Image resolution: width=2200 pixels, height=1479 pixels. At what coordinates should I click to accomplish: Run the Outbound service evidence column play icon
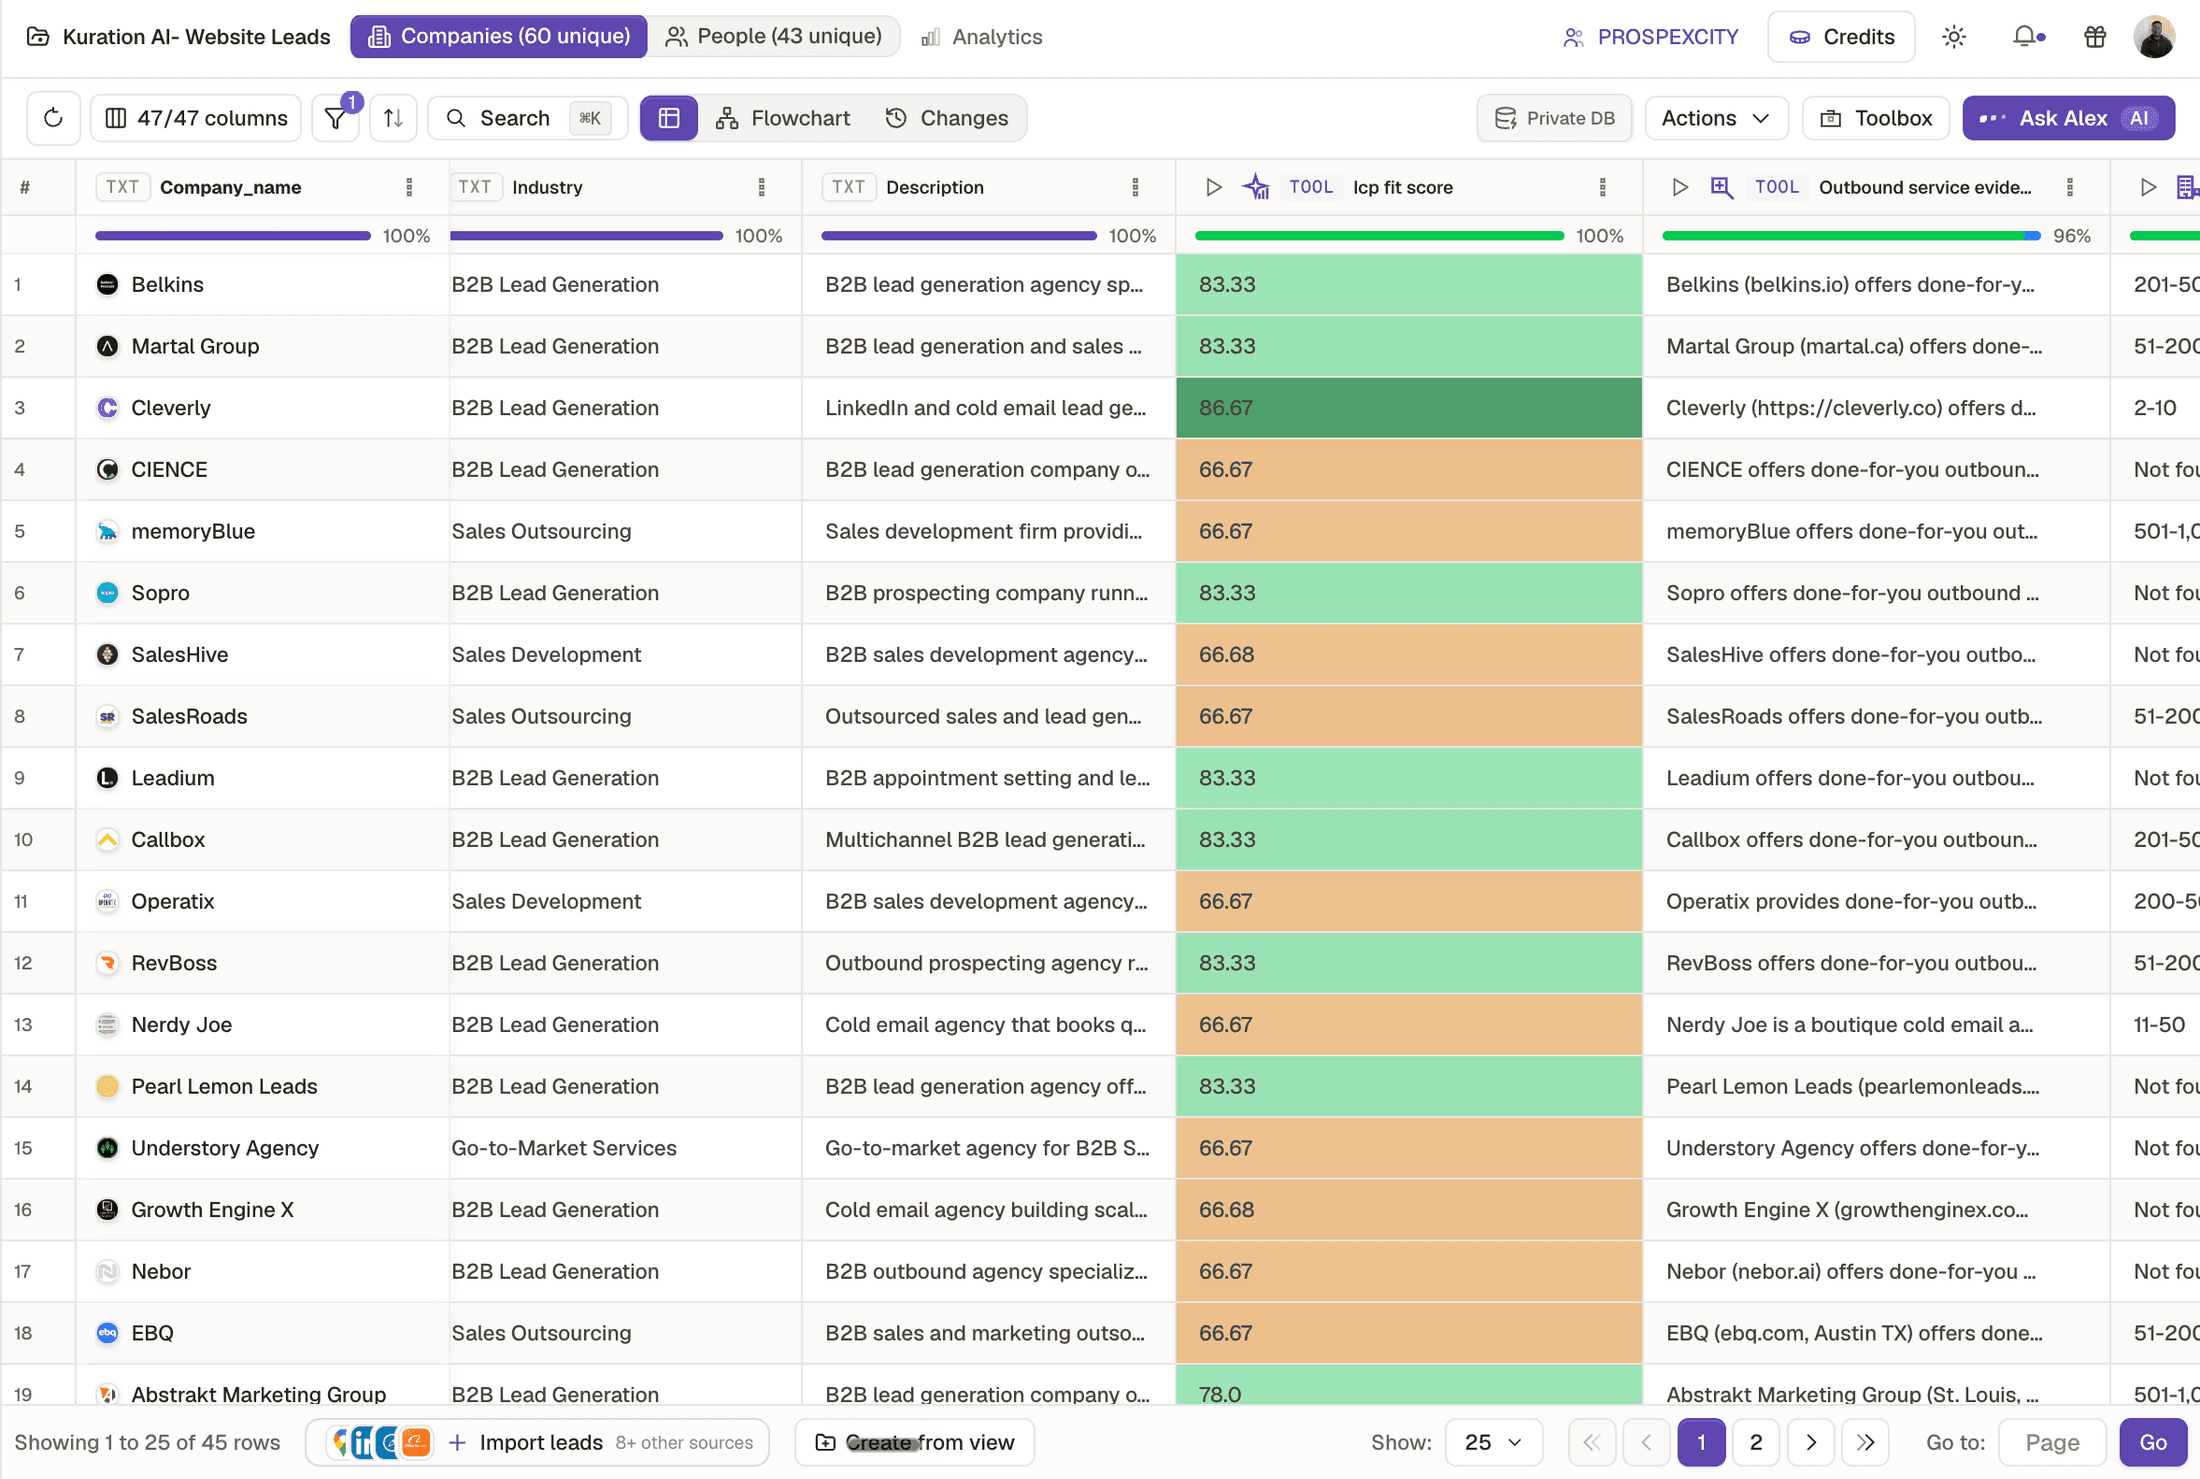[1680, 187]
